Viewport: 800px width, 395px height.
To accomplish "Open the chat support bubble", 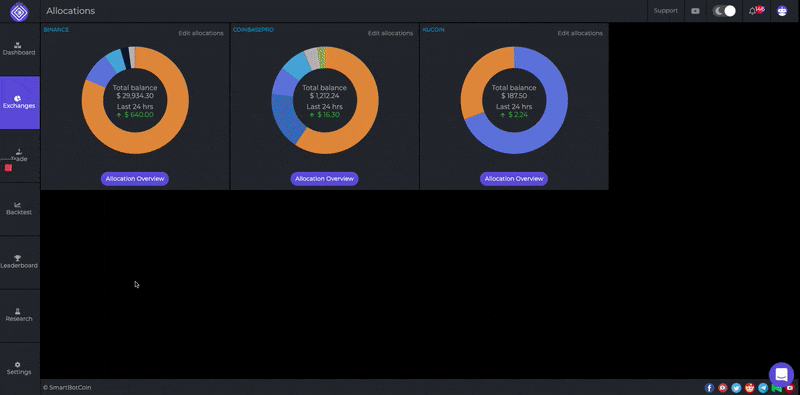I will pos(781,375).
